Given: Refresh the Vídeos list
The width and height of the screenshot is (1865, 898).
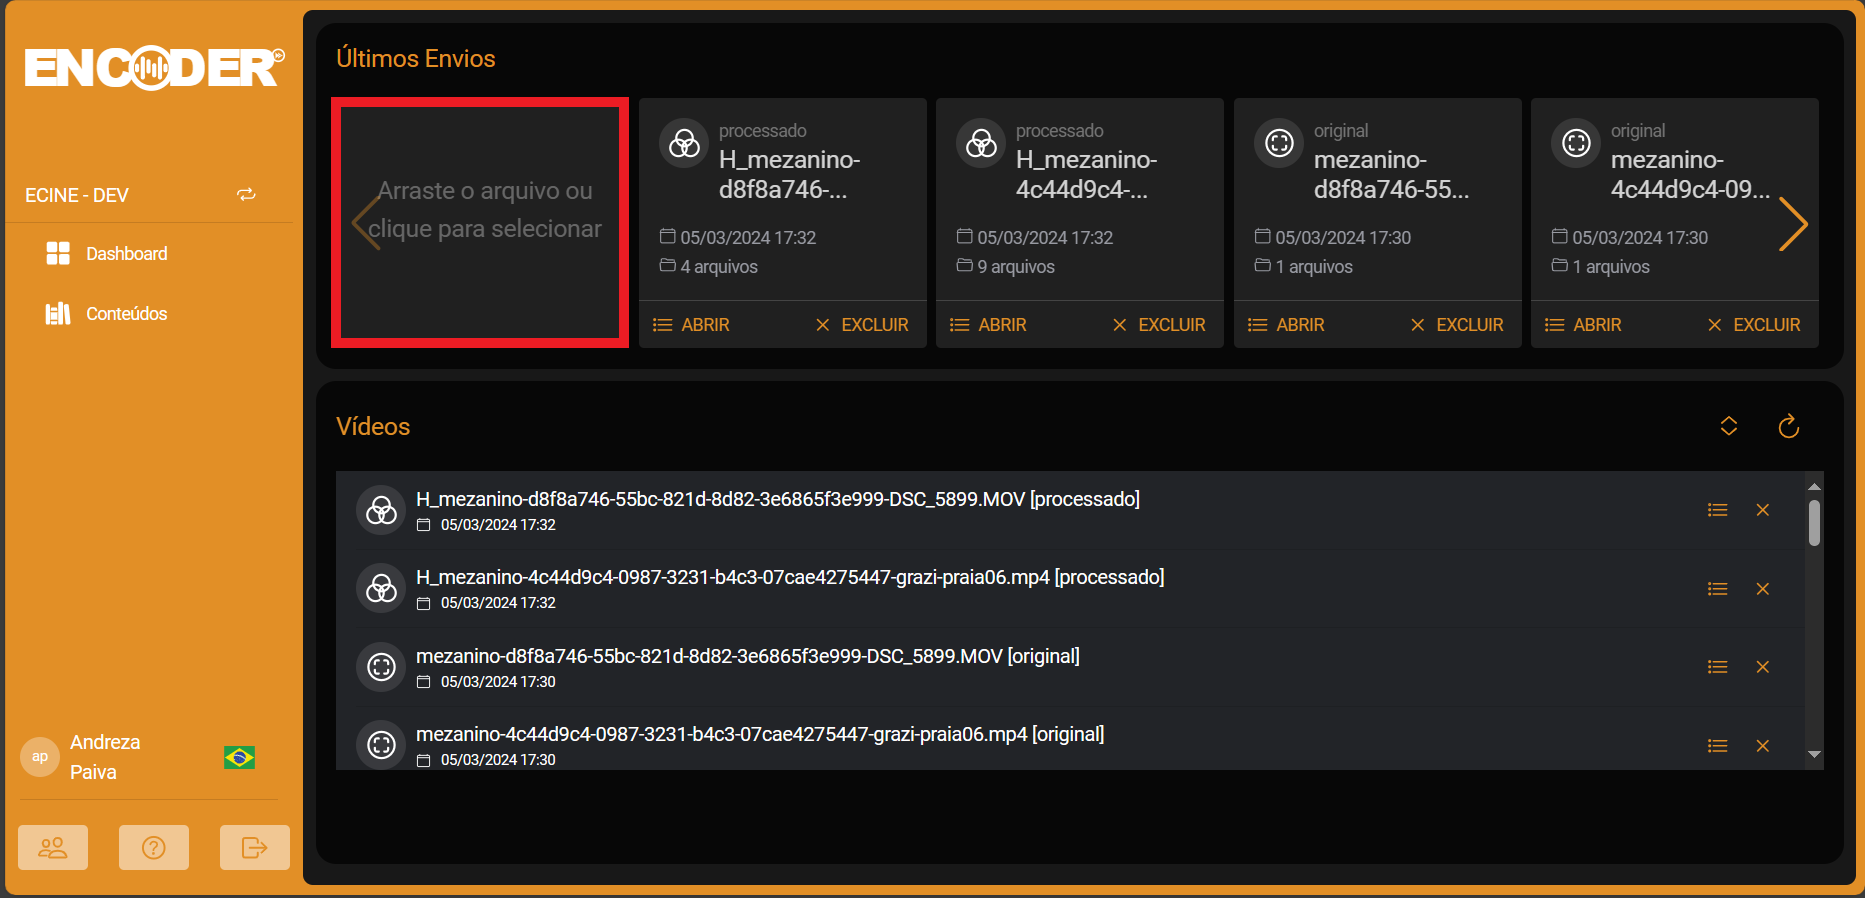Looking at the screenshot, I should pyautogui.click(x=1789, y=426).
